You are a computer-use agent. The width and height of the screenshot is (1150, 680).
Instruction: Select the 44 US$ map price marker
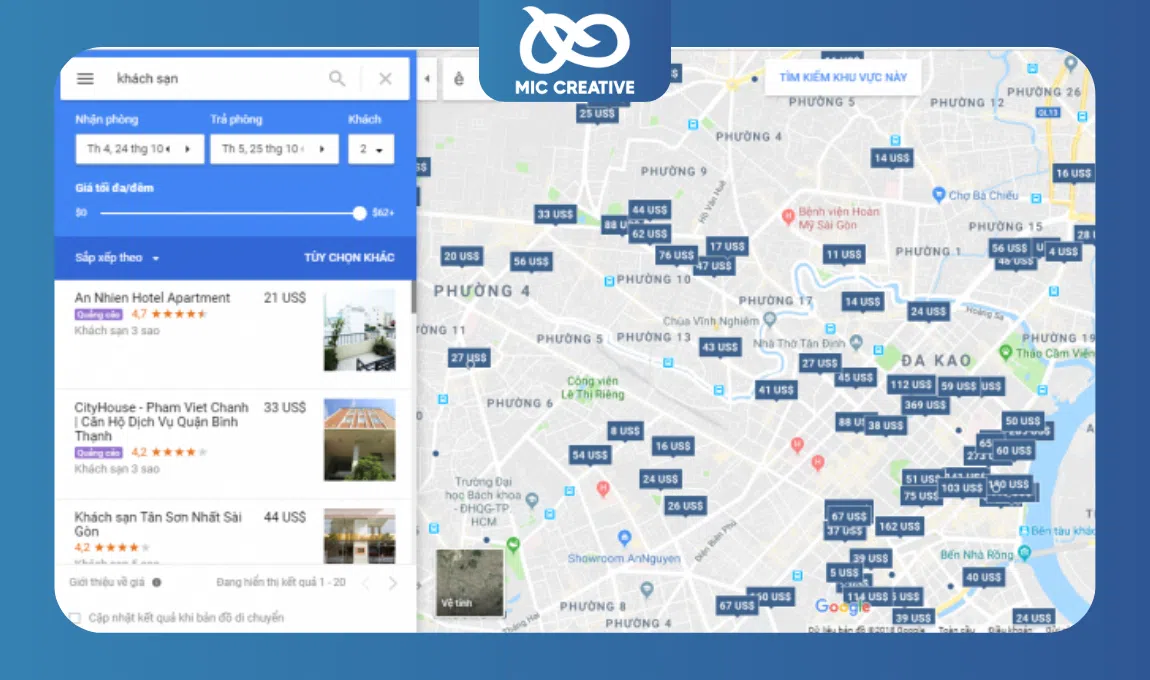pyautogui.click(x=649, y=210)
